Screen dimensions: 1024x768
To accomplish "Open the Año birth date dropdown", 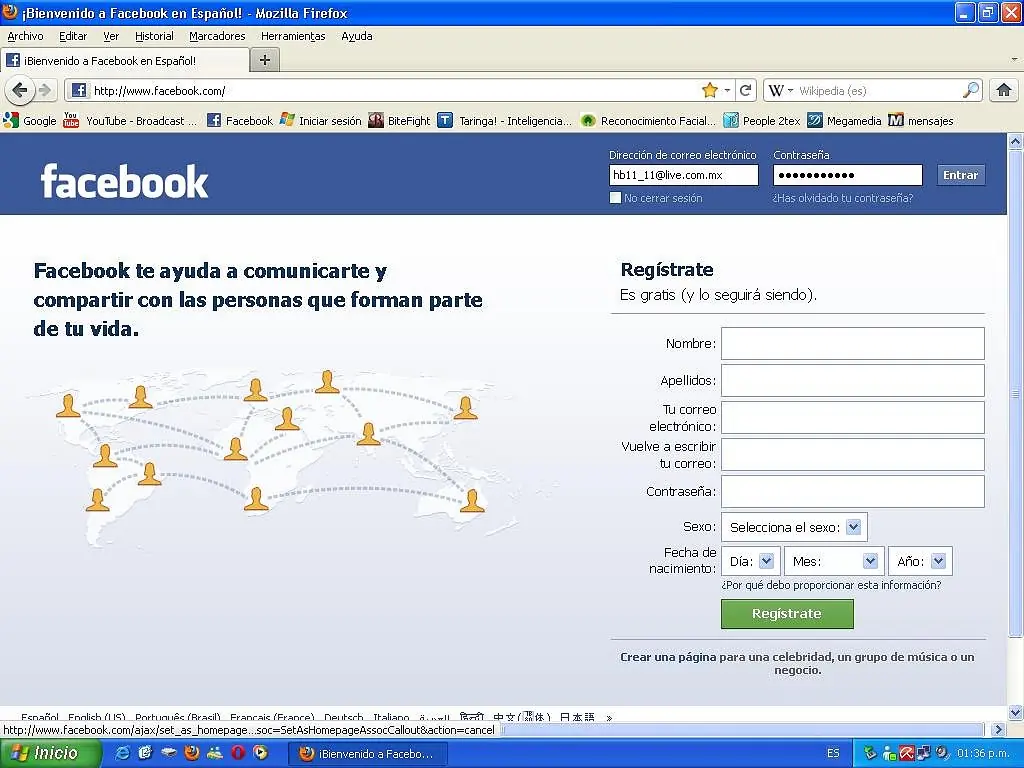I will click(920, 561).
